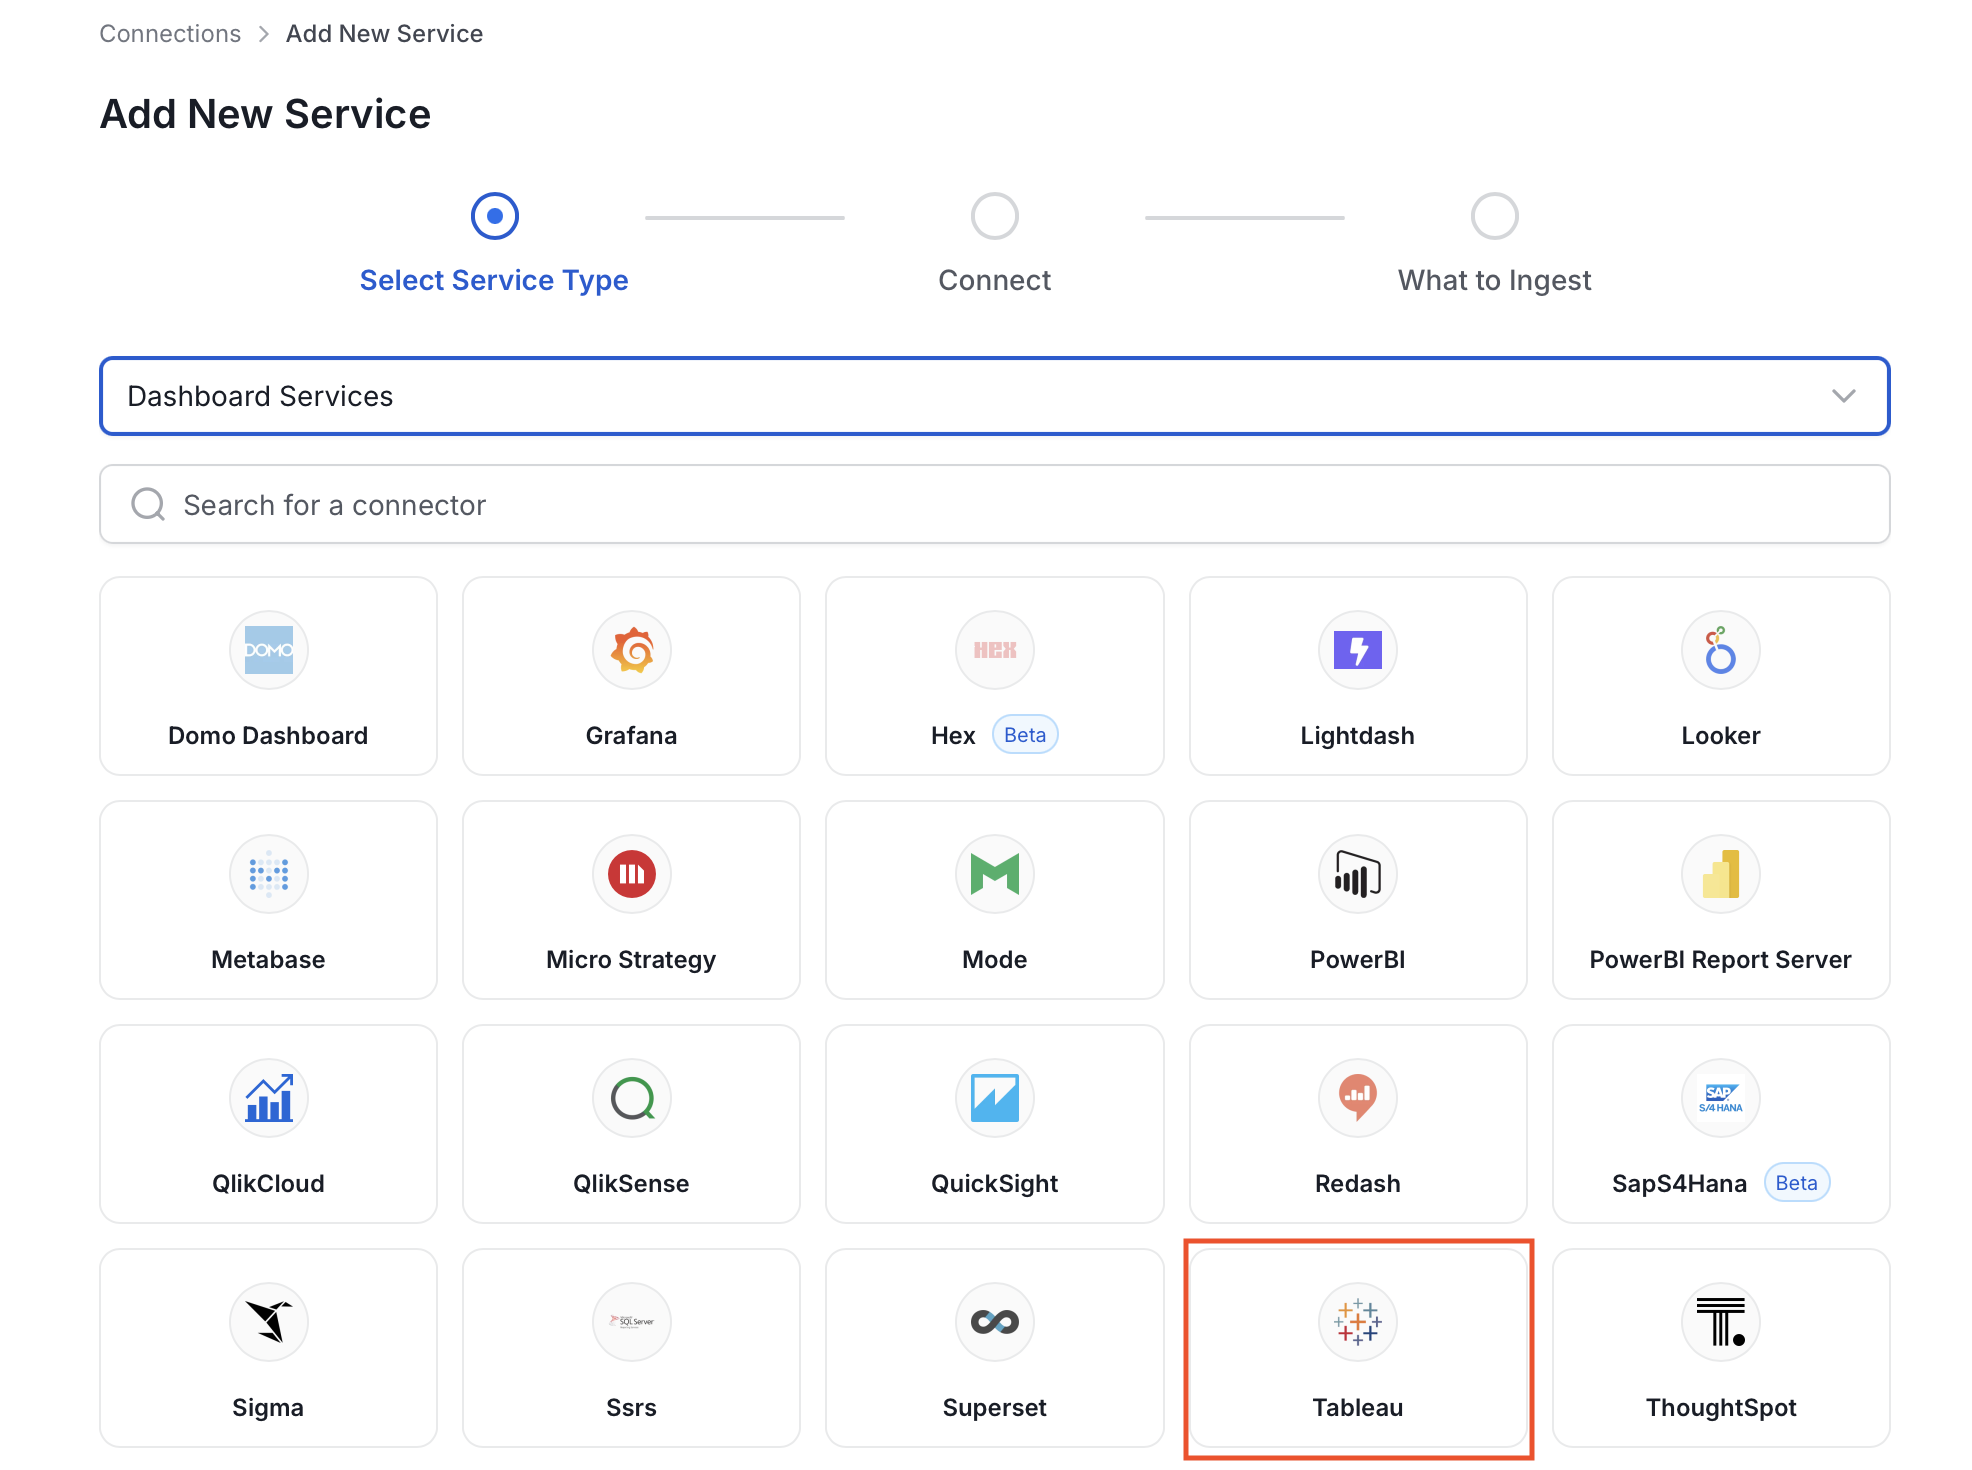This screenshot has height=1470, width=1972.
Task: Click the Connect step label
Action: pyautogui.click(x=995, y=280)
